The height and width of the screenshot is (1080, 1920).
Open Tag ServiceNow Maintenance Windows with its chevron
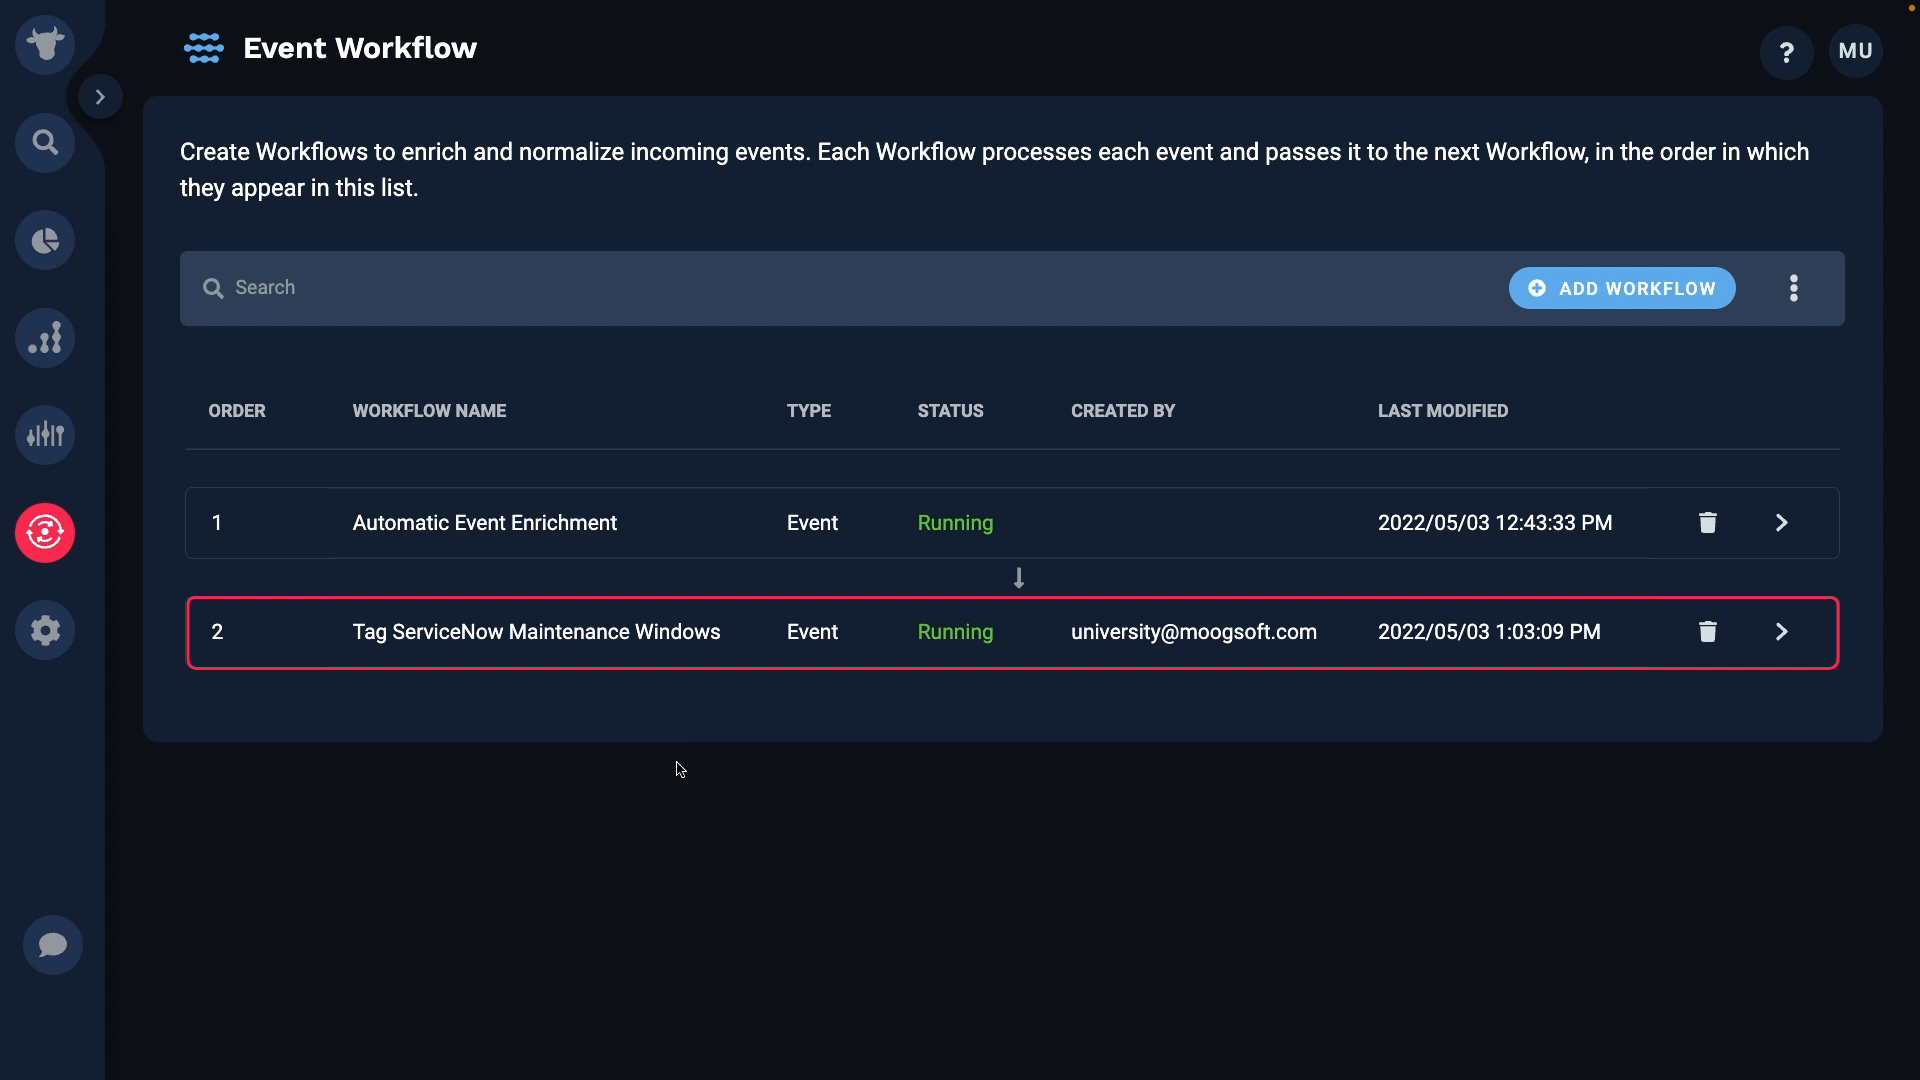(1782, 632)
